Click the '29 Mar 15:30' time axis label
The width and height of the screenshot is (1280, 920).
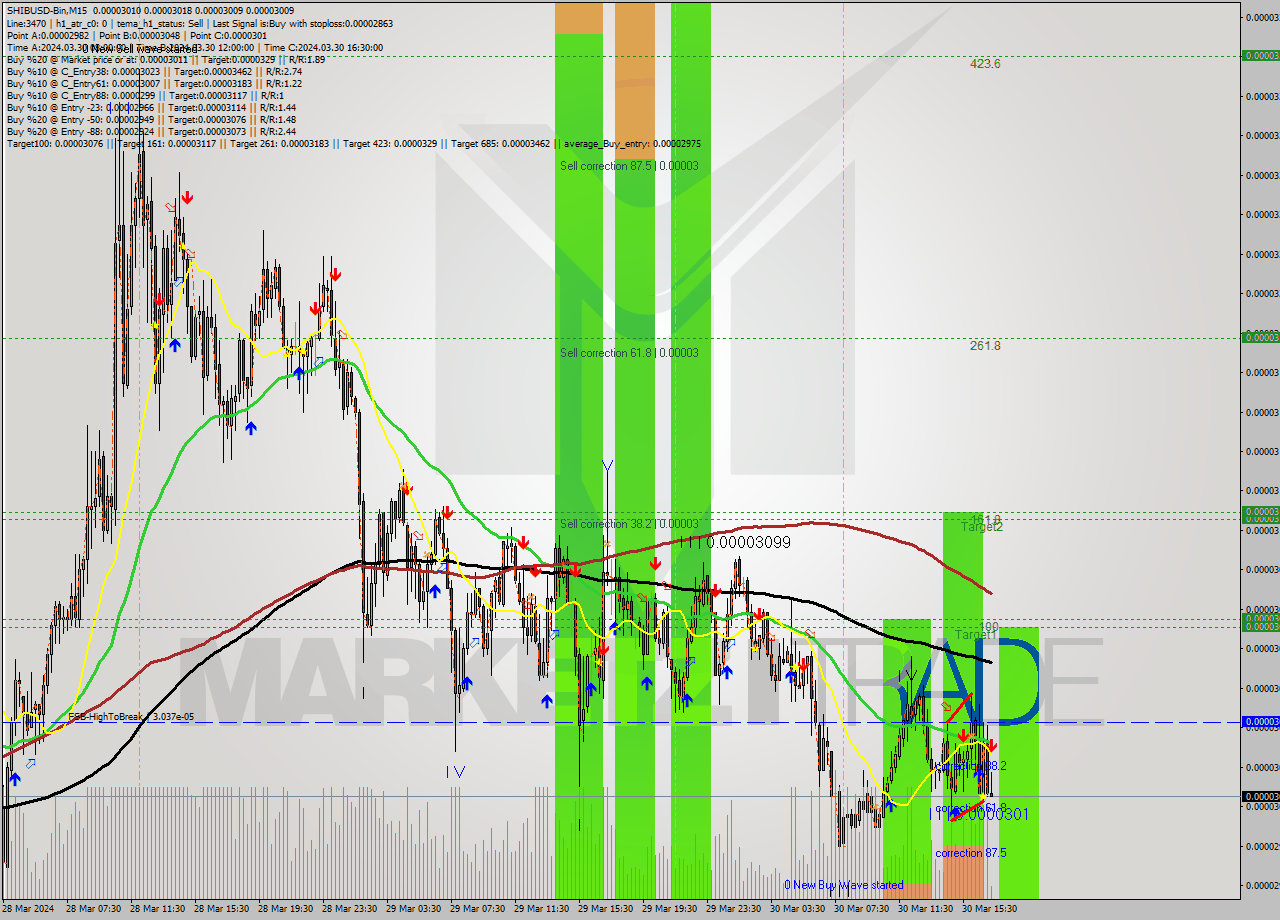pyautogui.click(x=605, y=909)
